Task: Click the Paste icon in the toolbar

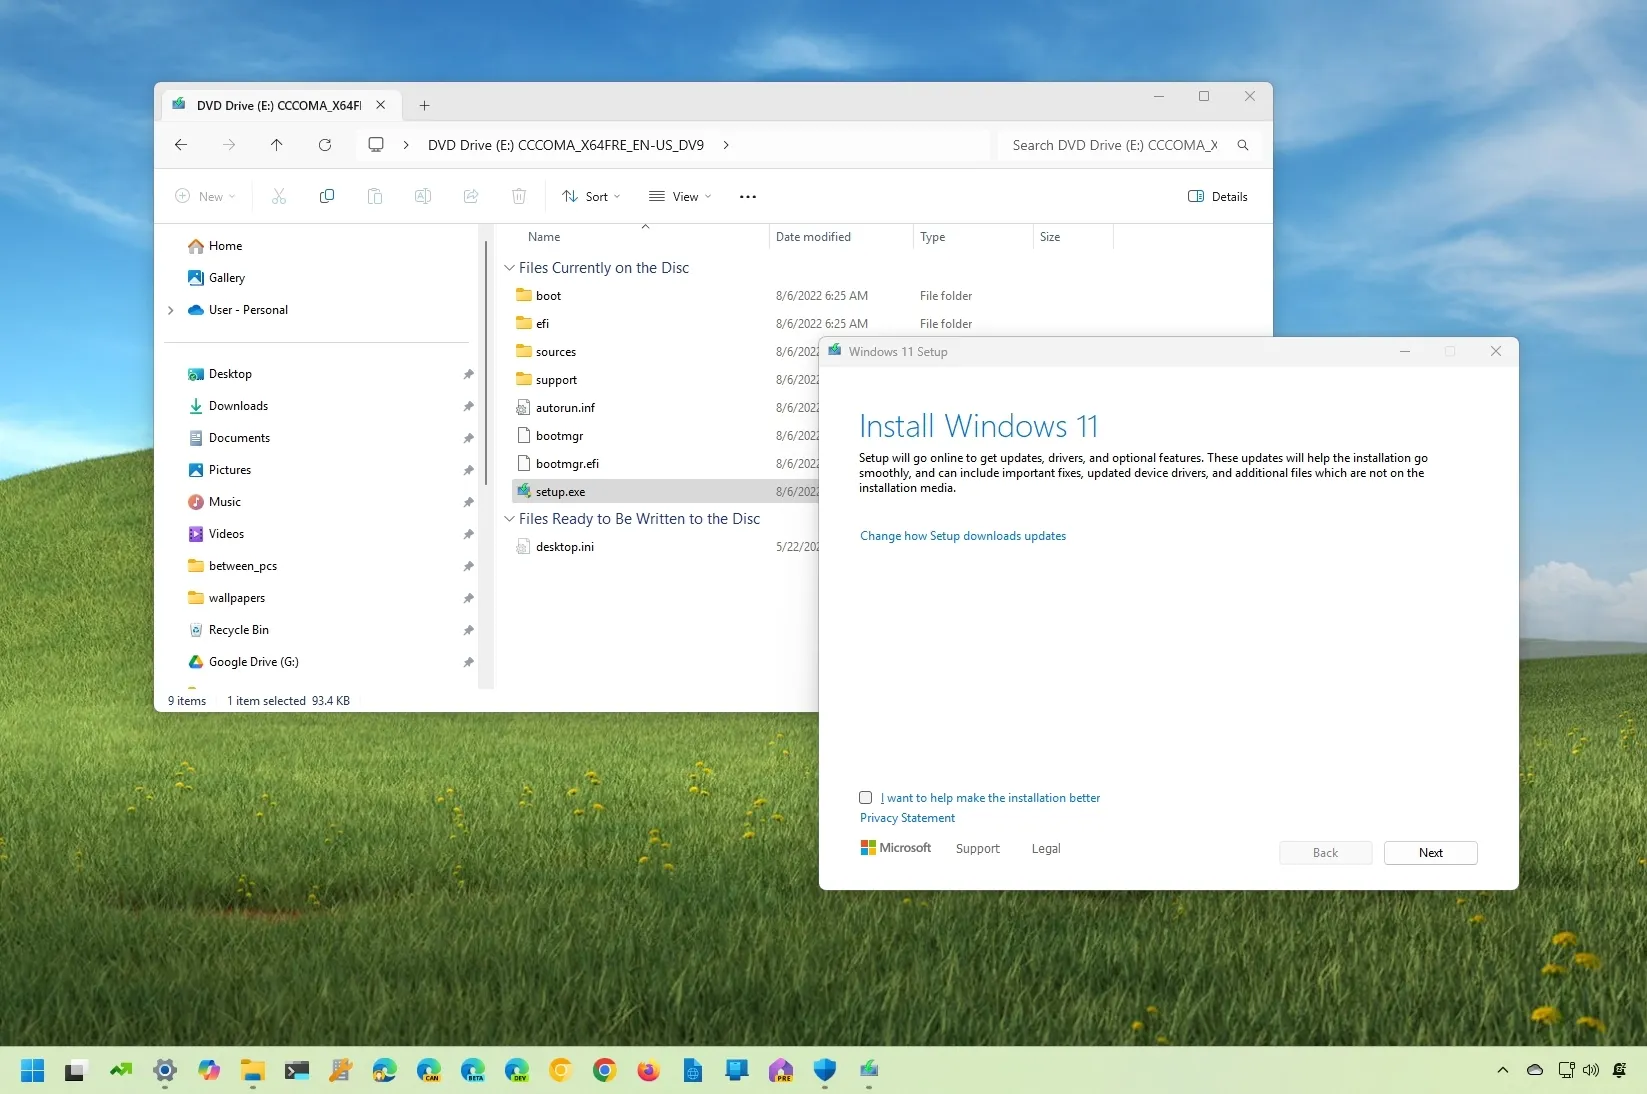Action: pos(375,196)
